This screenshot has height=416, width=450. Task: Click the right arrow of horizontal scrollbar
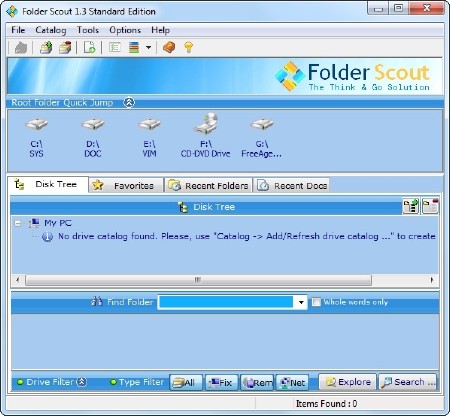(432, 280)
